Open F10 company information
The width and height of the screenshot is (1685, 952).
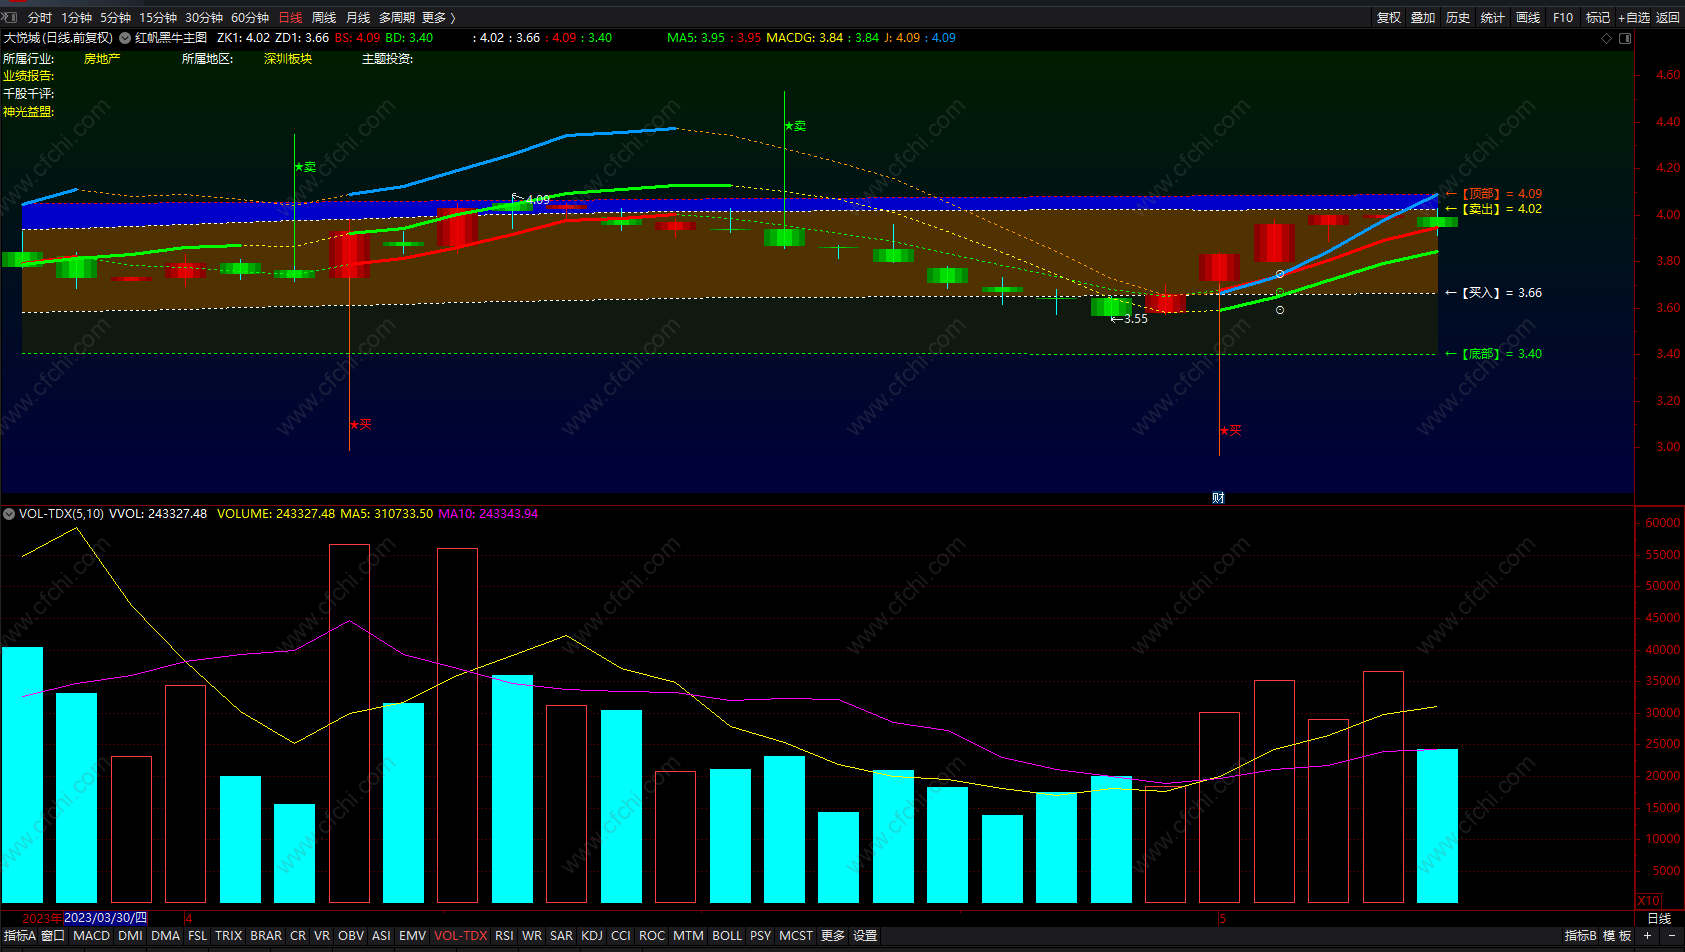pyautogui.click(x=1563, y=18)
